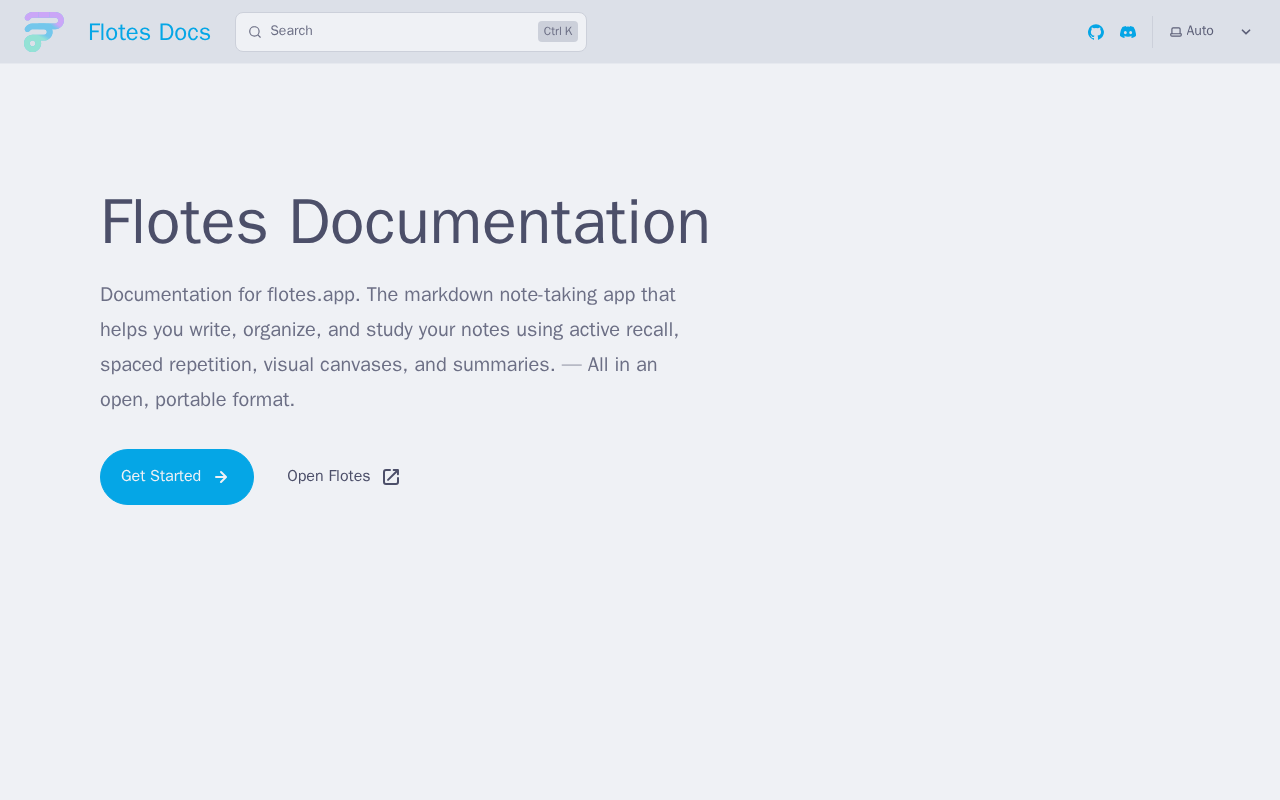Screen dimensions: 1280x800
Task: Click the arrow icon in Get Started
Action: (x=222, y=477)
